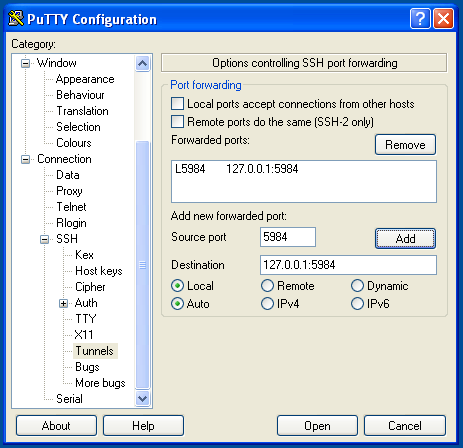This screenshot has height=448, width=463.
Task: Open the Proxy category
Action: pos(69,191)
